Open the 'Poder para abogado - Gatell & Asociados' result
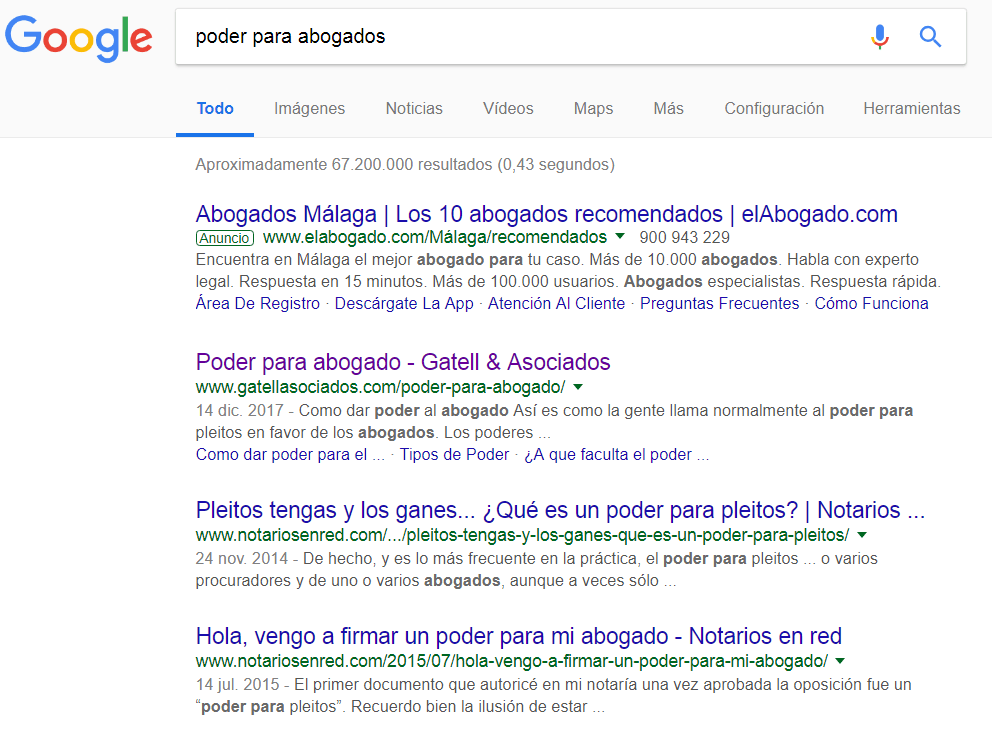 pos(403,363)
